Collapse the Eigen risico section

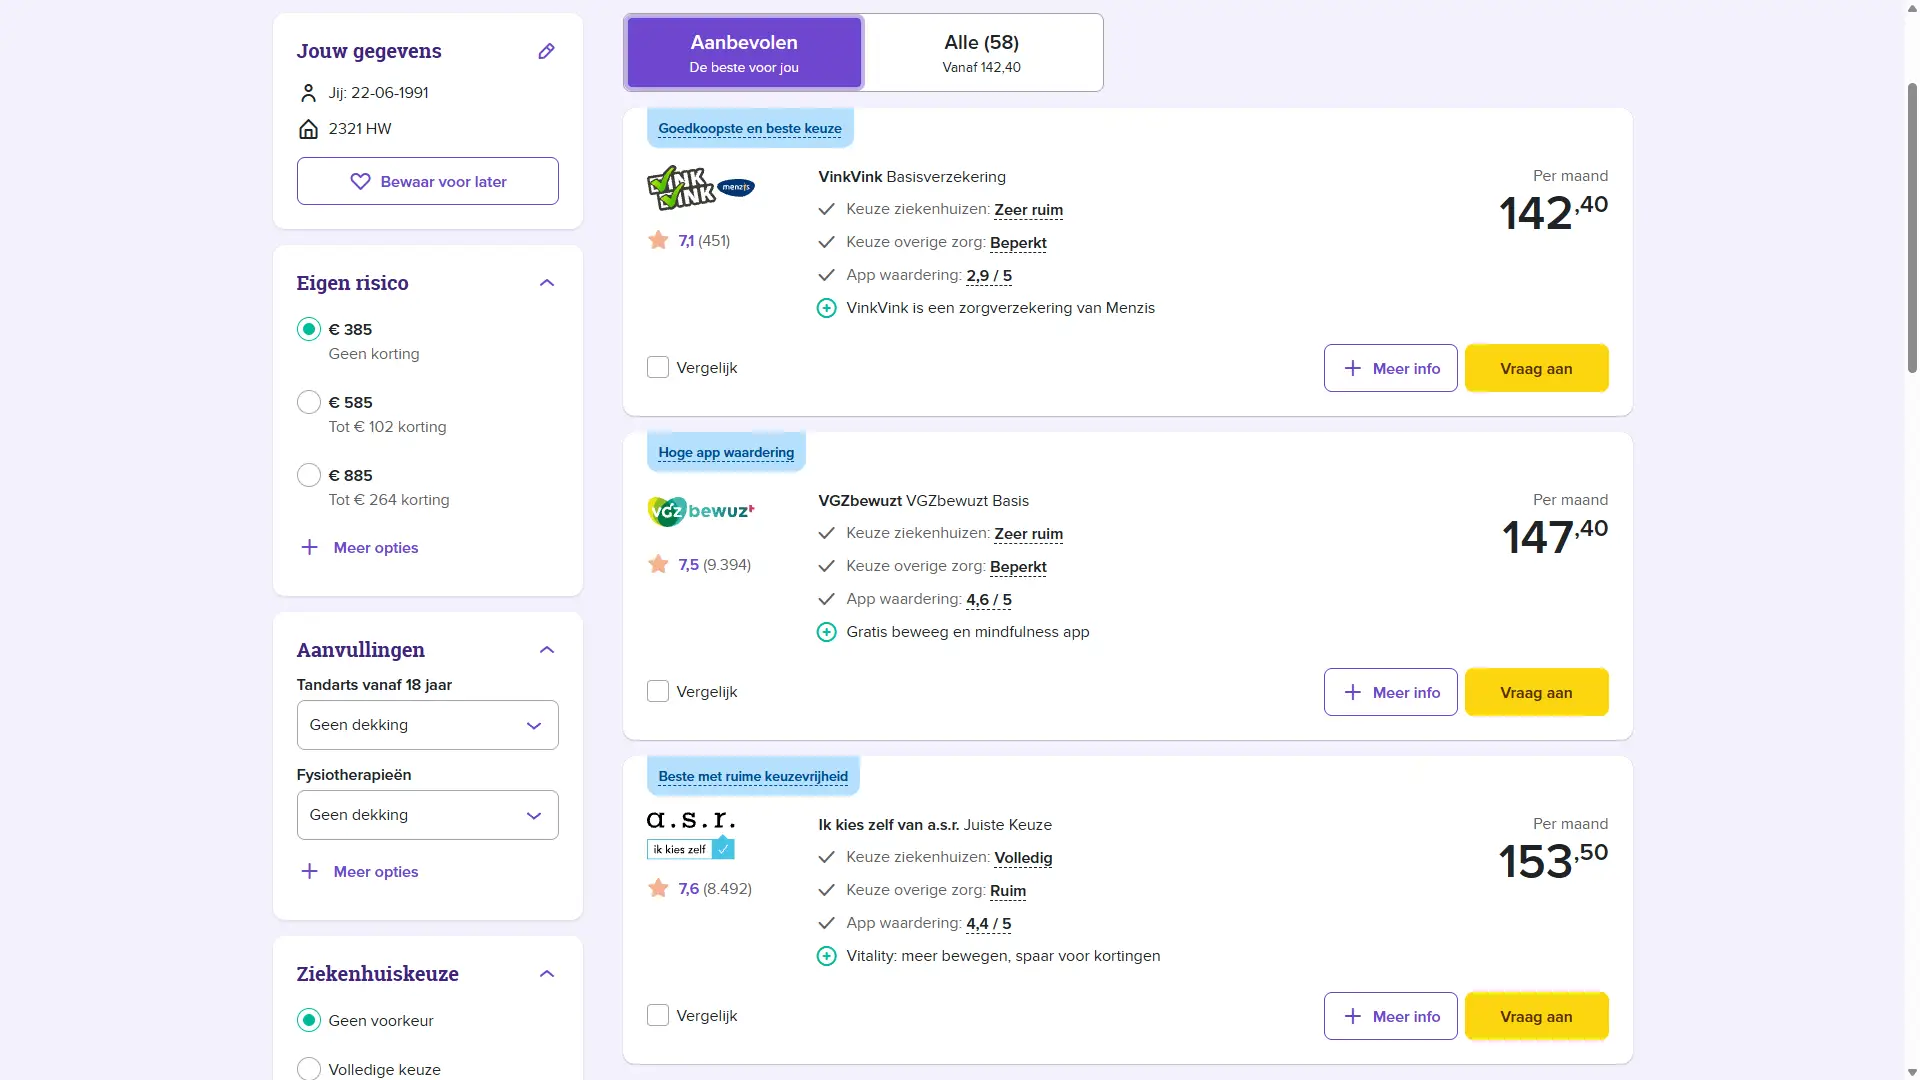click(547, 283)
